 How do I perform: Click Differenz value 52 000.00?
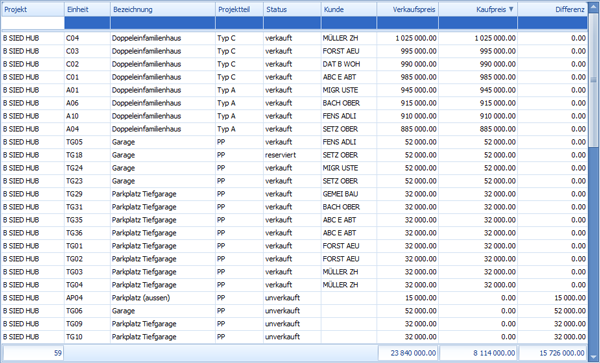552,311
